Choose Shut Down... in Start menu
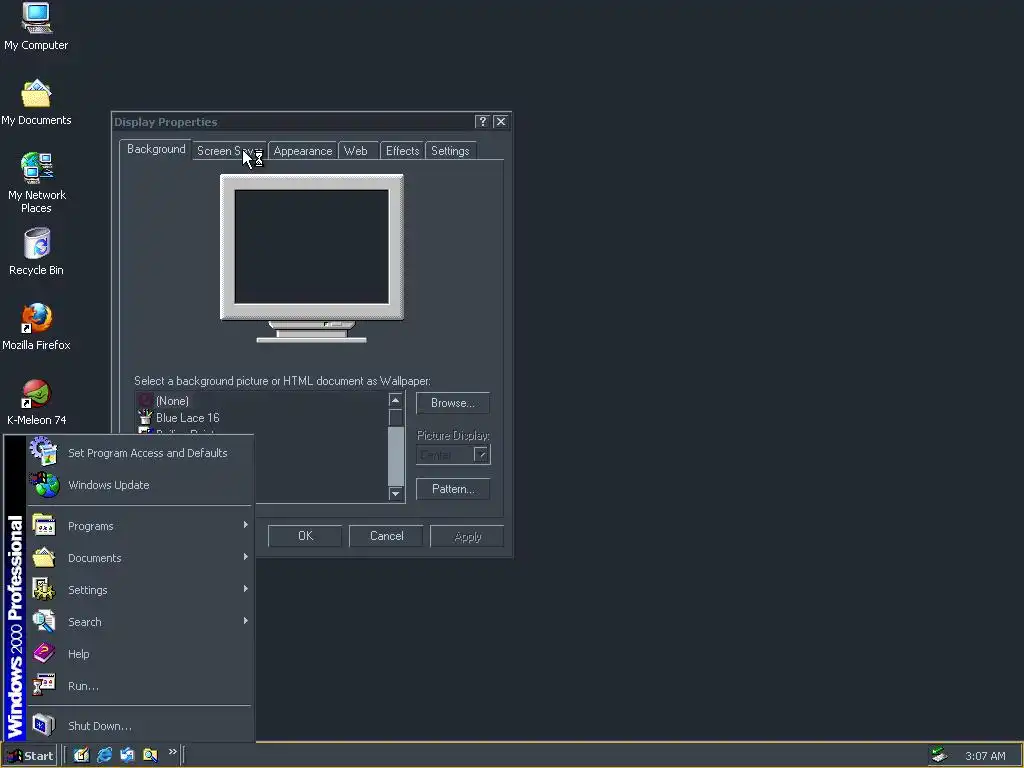The width and height of the screenshot is (1024, 768). click(x=139, y=726)
